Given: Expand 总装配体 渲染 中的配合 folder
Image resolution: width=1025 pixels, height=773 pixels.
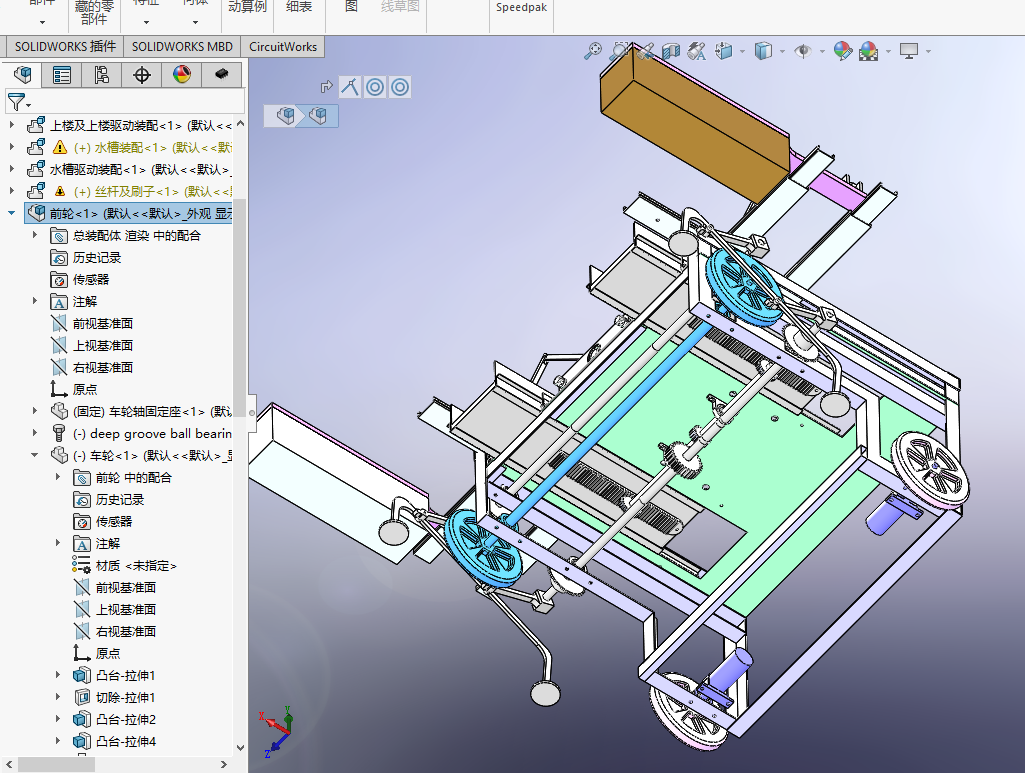Looking at the screenshot, I should [35, 235].
